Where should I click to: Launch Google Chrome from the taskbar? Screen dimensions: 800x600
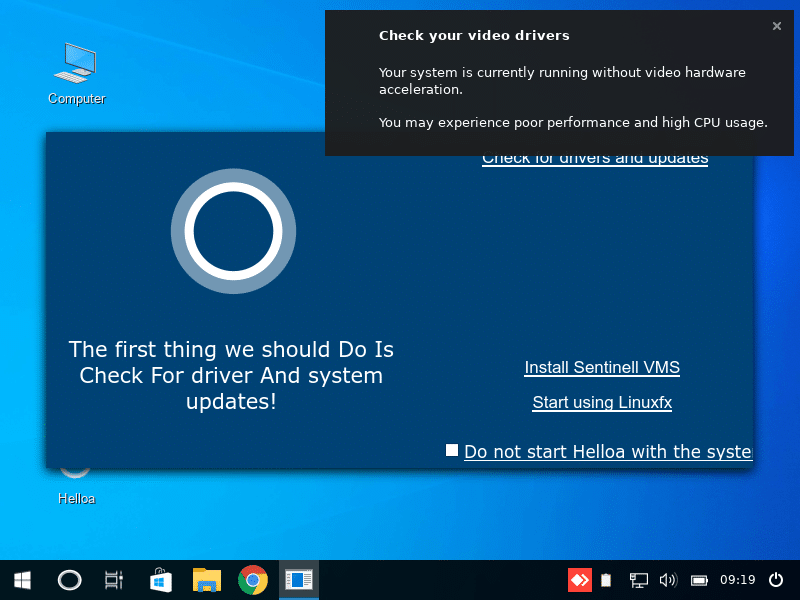click(253, 579)
